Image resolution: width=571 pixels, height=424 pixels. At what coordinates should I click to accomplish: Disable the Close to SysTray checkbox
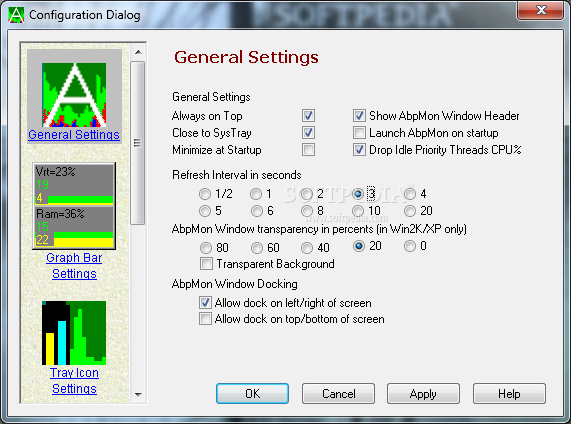coord(308,133)
